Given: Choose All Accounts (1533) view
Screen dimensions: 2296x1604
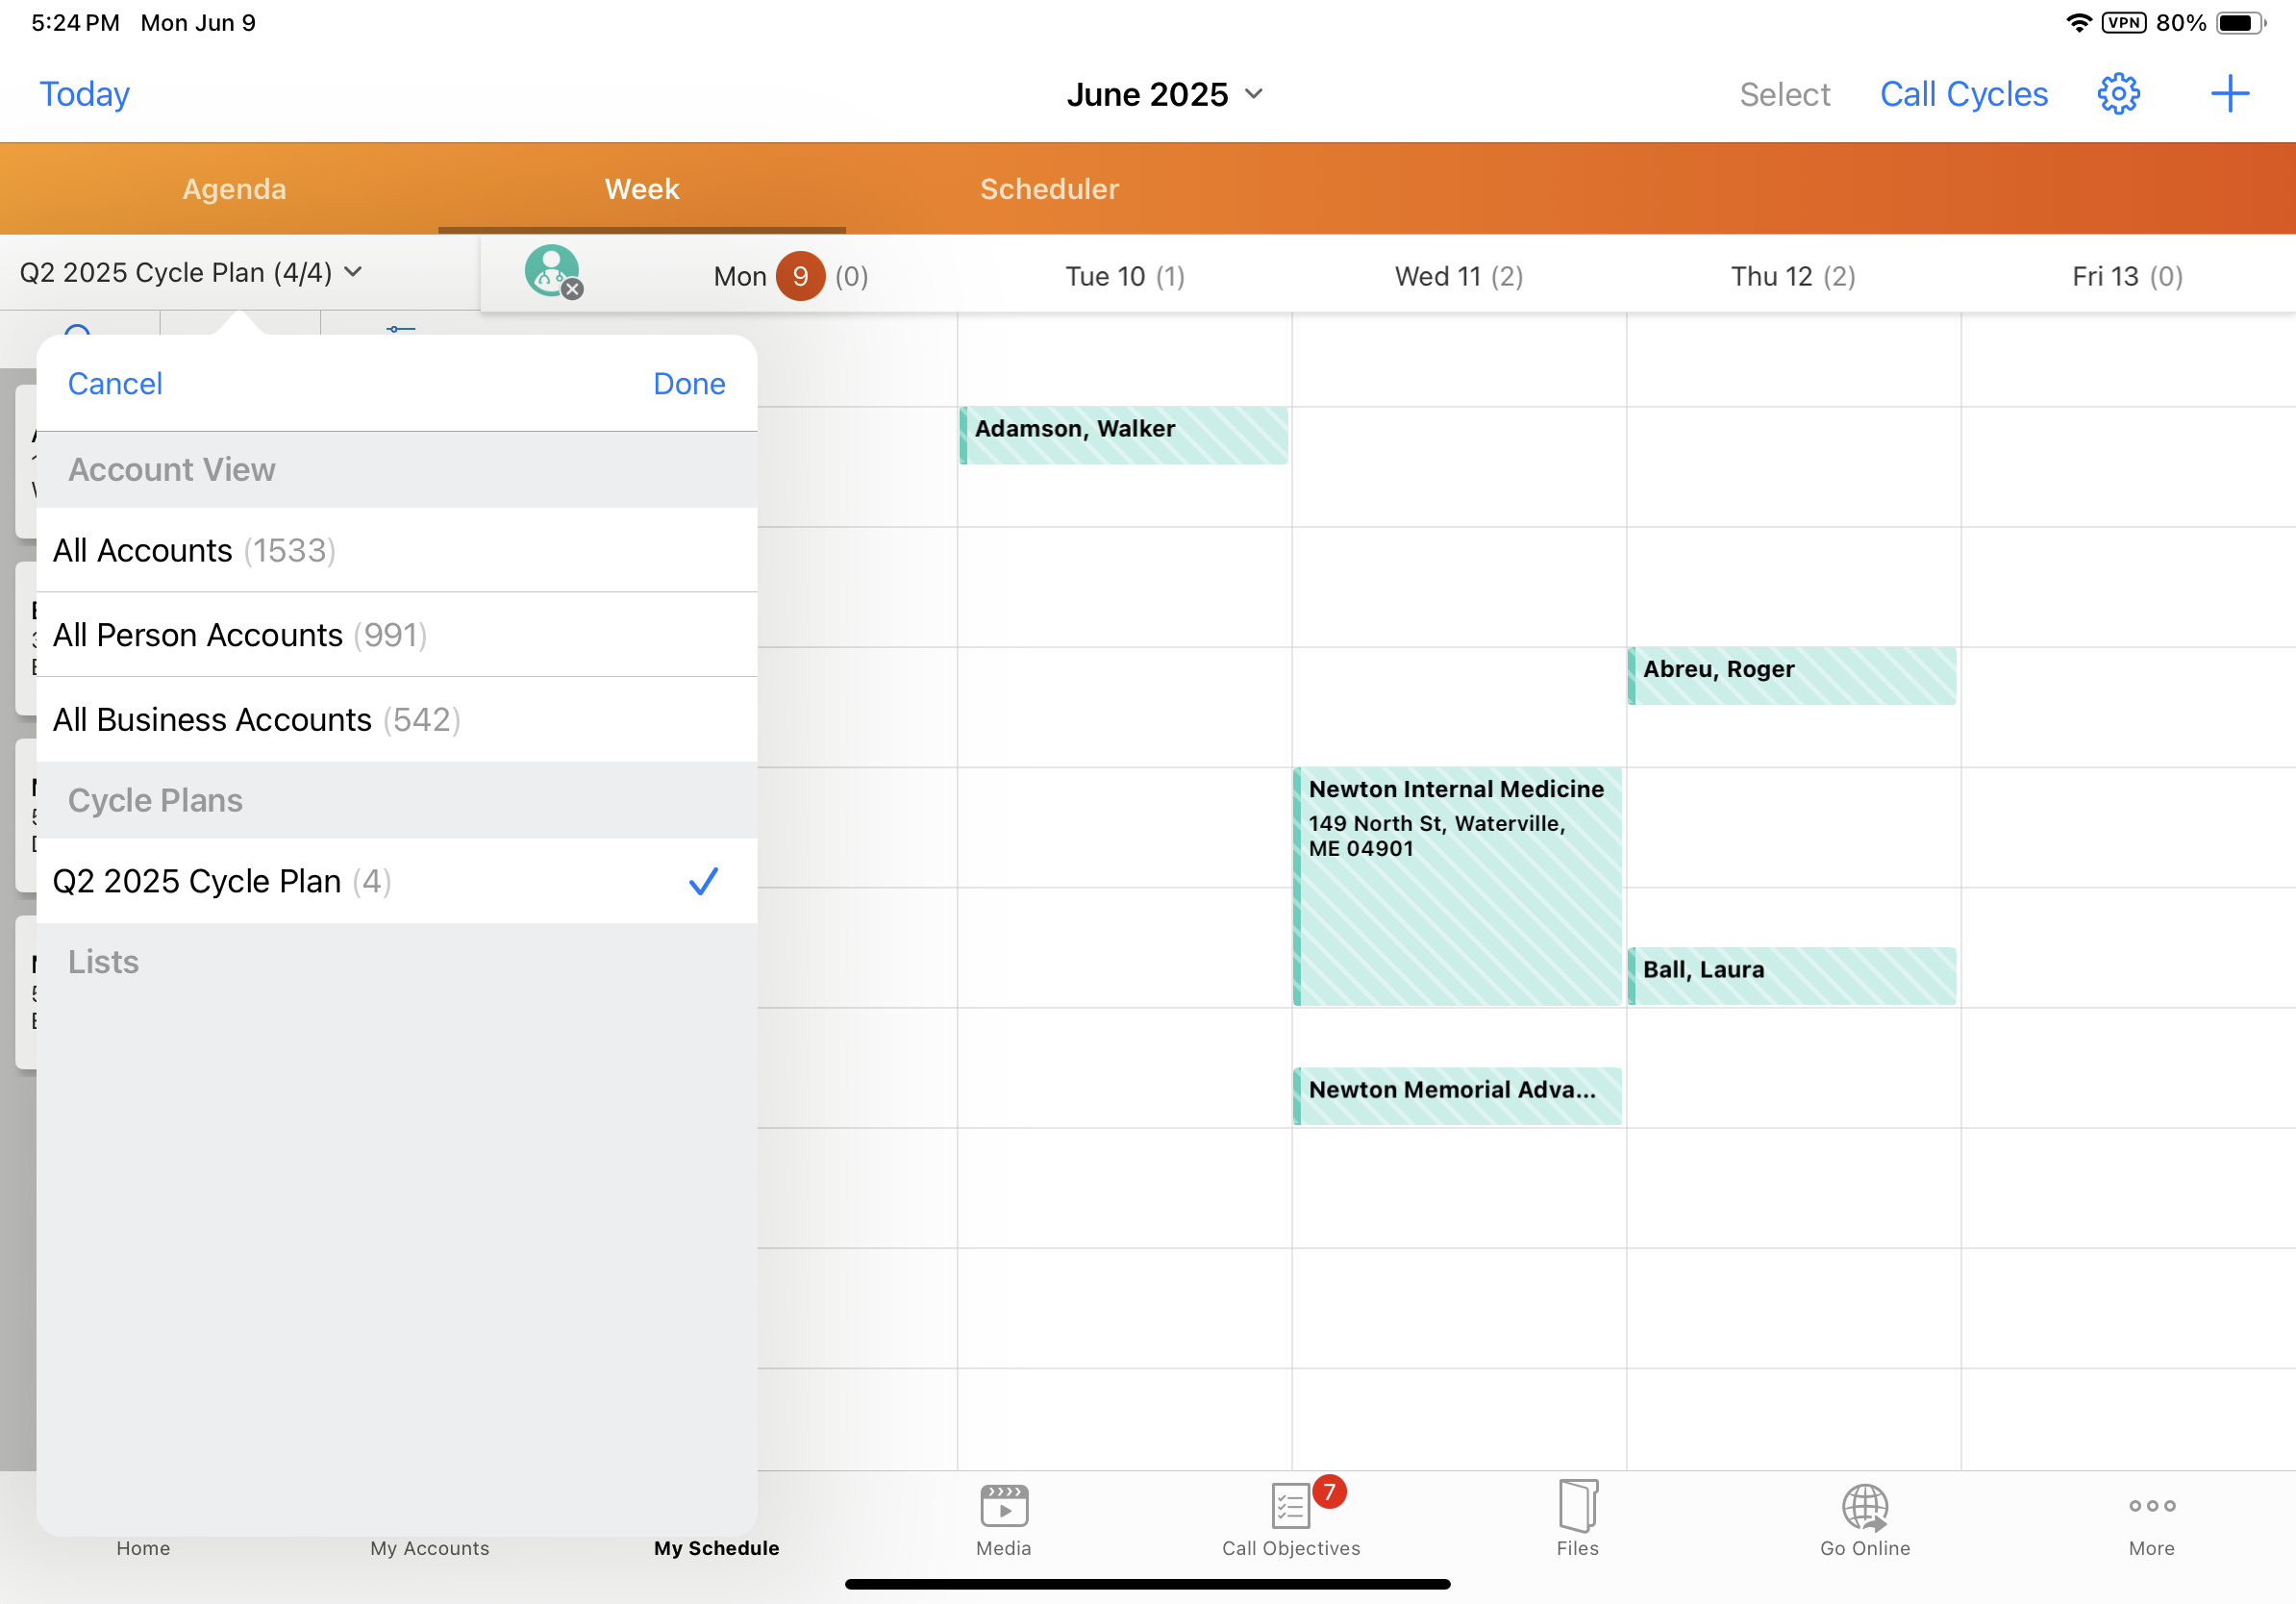Looking at the screenshot, I should click(396, 550).
